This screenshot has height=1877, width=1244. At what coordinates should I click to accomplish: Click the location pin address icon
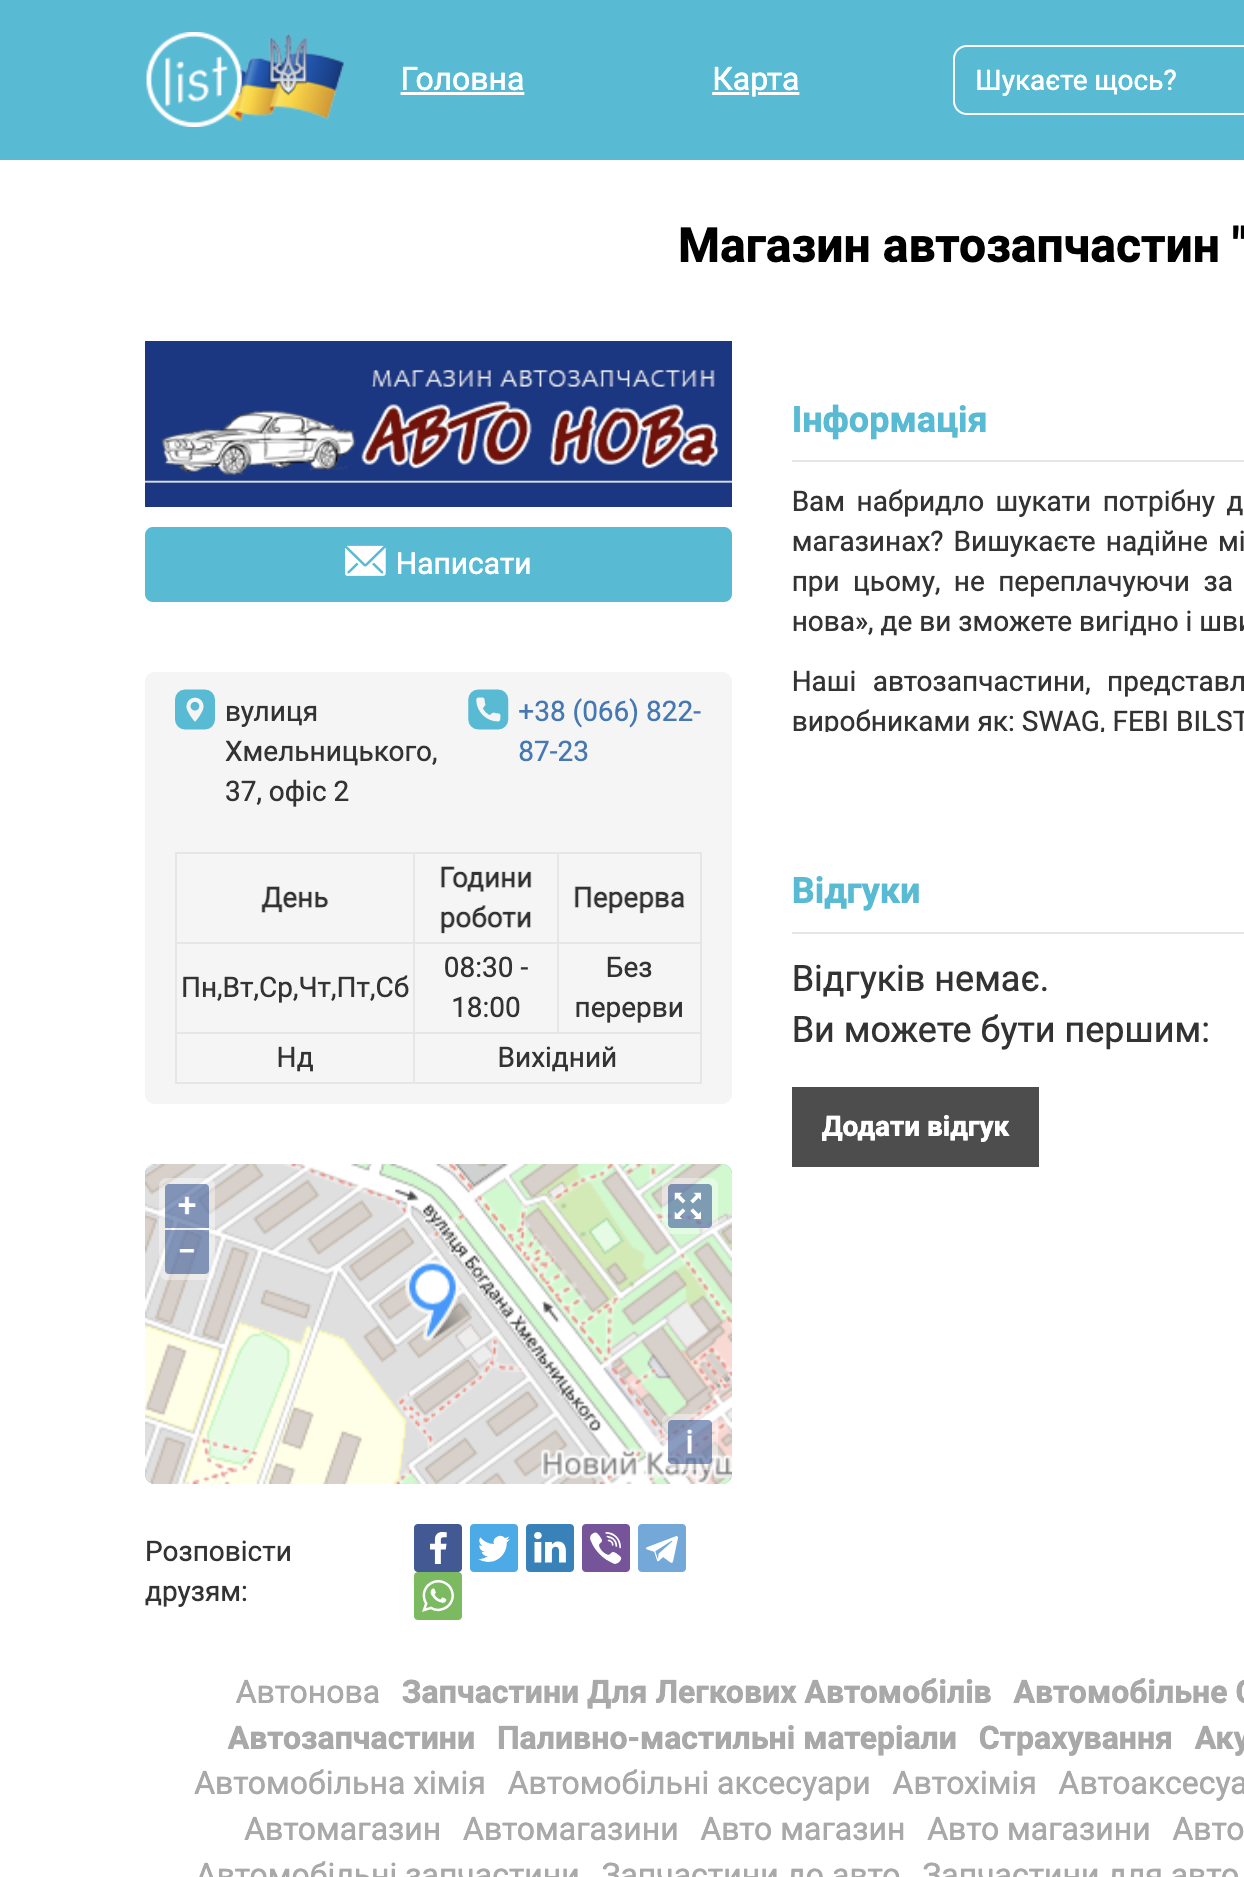(195, 710)
